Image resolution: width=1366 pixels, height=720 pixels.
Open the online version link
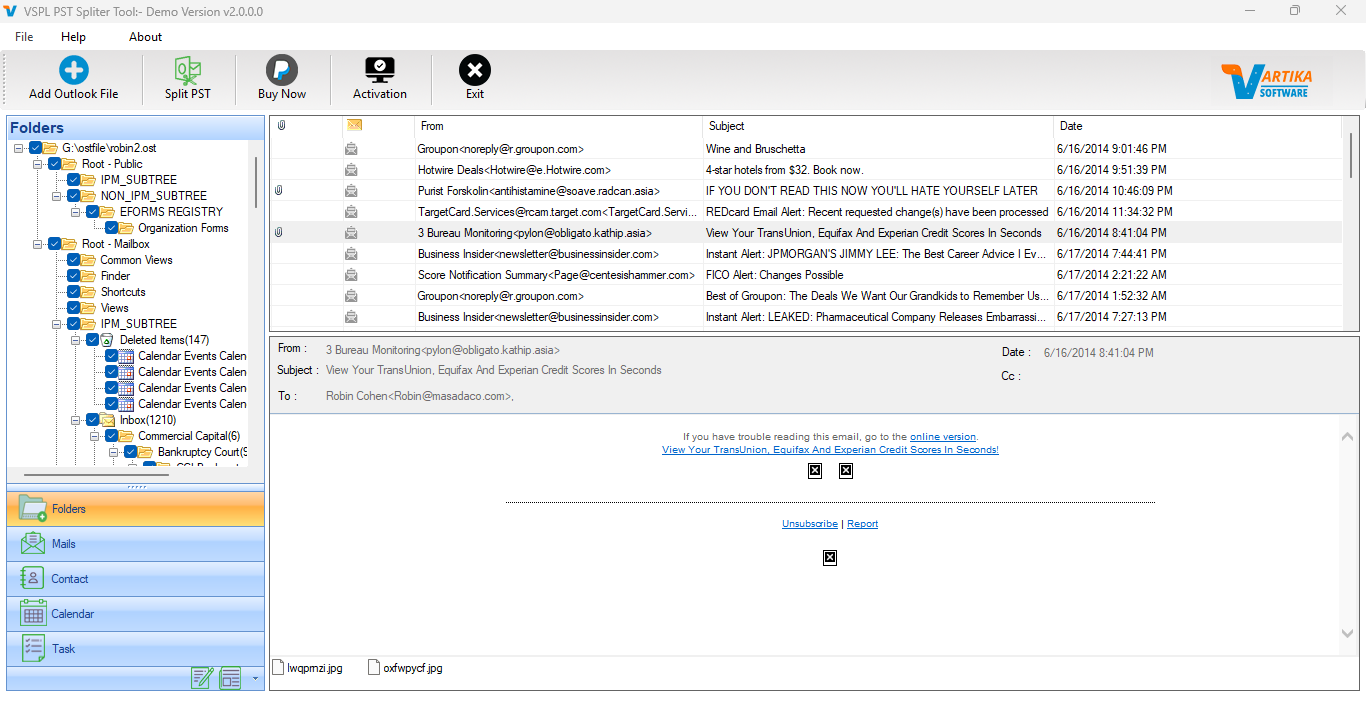(x=943, y=436)
